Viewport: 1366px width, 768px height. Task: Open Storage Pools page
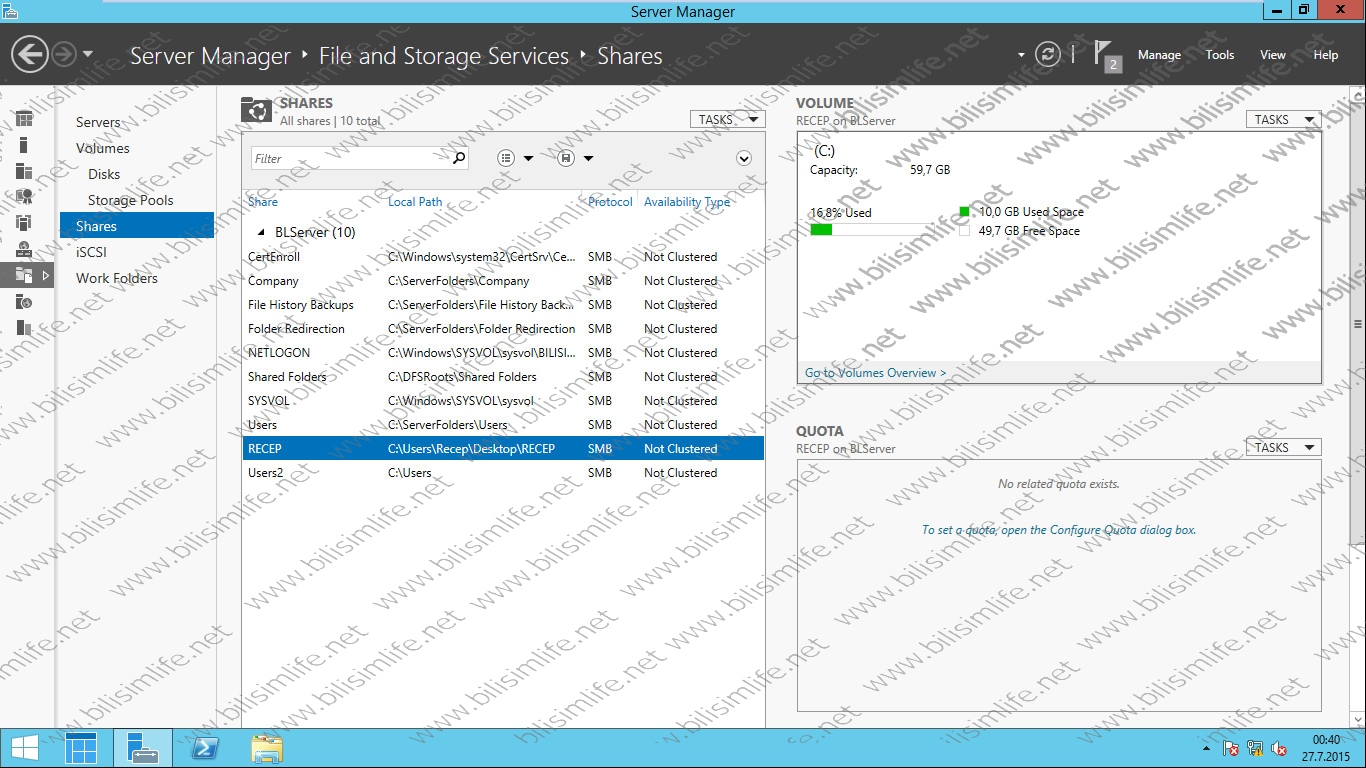pos(131,200)
